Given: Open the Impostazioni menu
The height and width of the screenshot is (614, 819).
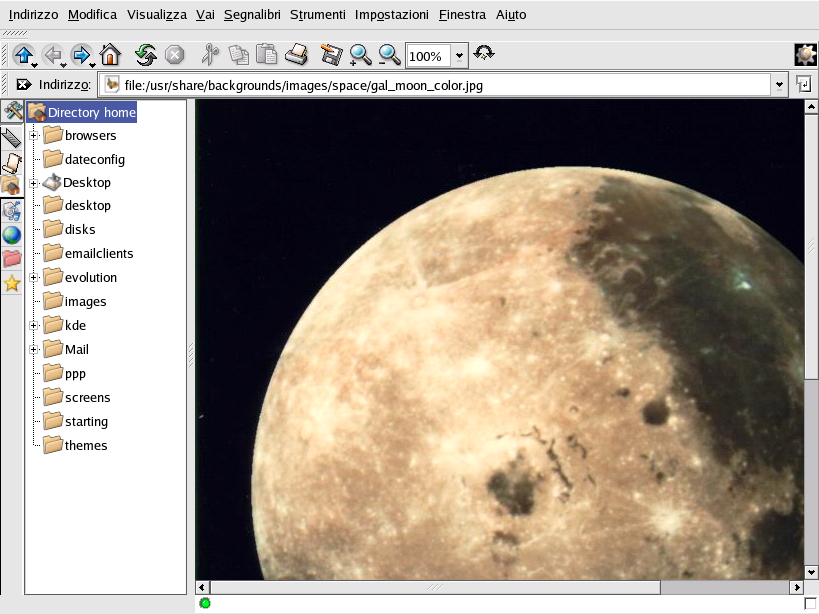Looking at the screenshot, I should tap(392, 15).
